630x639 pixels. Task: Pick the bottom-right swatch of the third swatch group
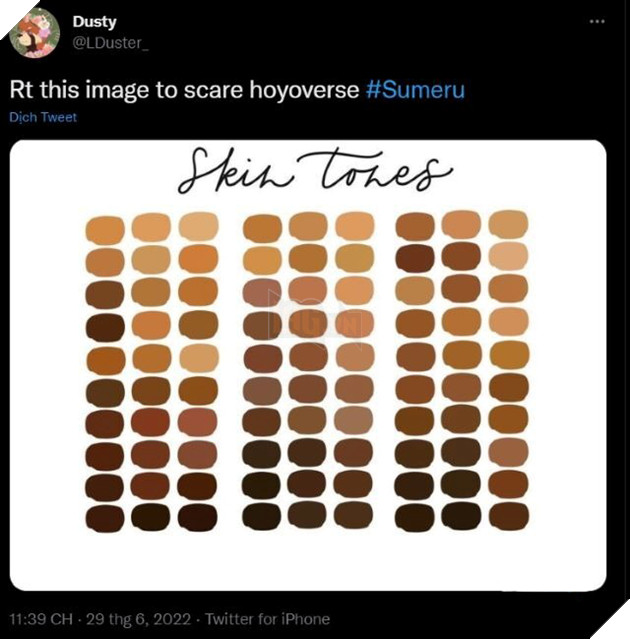click(509, 515)
